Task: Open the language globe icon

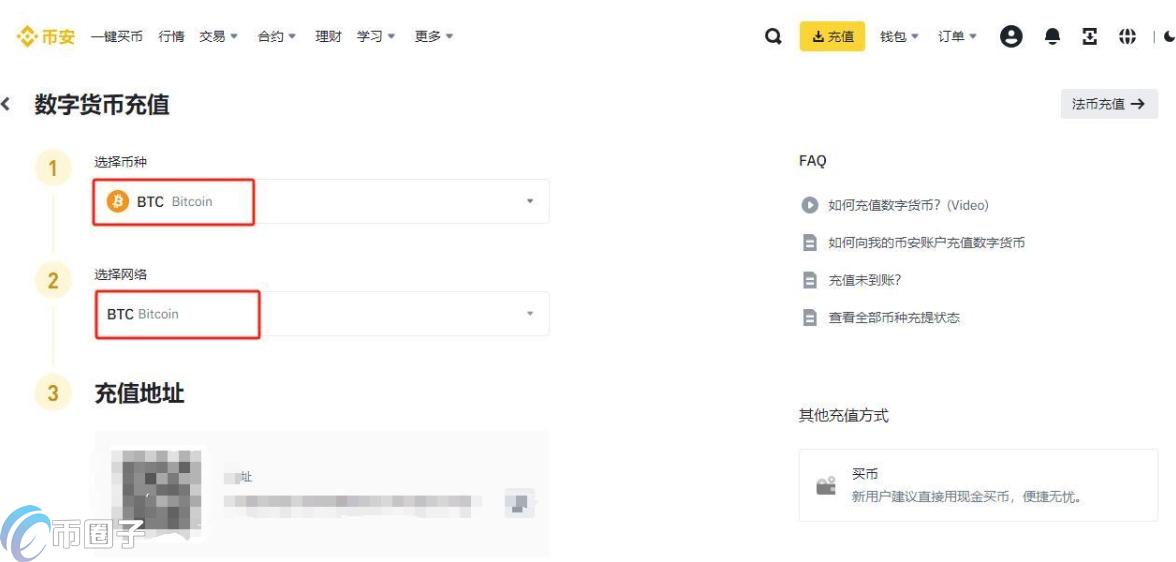Action: click(x=1127, y=36)
